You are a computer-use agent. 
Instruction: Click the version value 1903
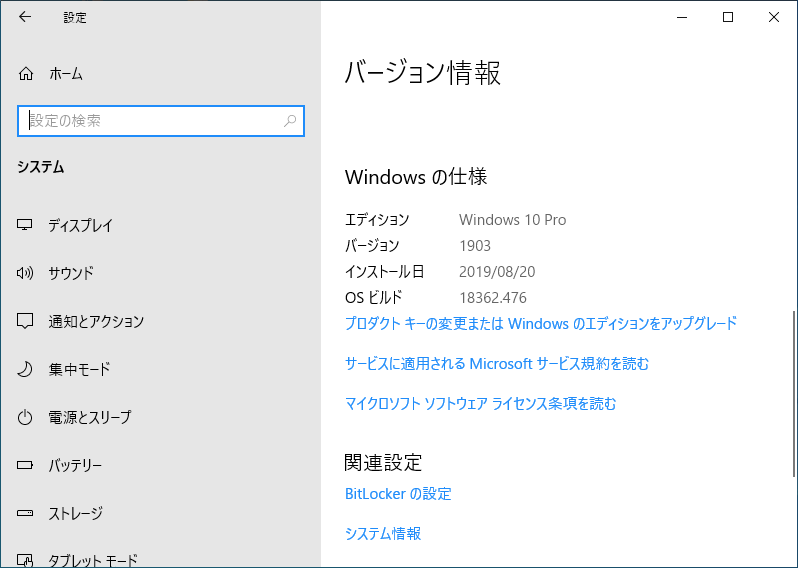pos(475,246)
